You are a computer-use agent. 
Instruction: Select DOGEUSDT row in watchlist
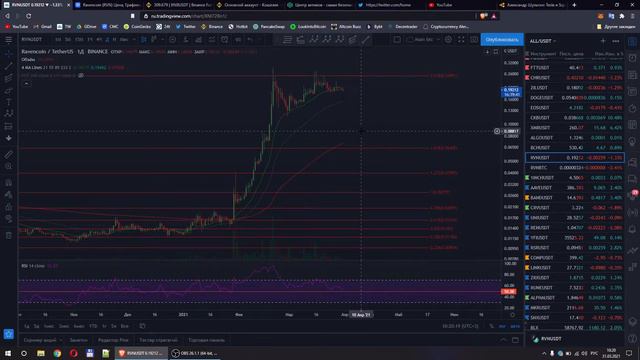click(x=574, y=98)
